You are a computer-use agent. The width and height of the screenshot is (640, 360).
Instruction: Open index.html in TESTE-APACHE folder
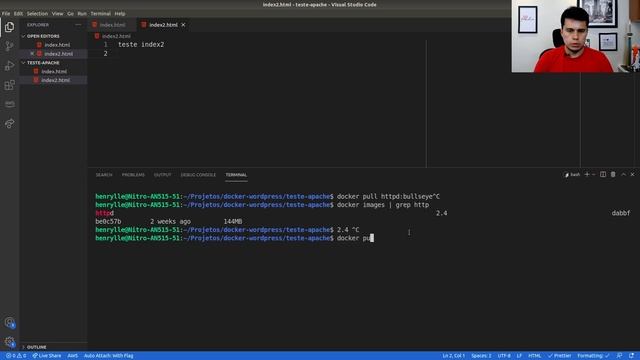click(x=54, y=71)
